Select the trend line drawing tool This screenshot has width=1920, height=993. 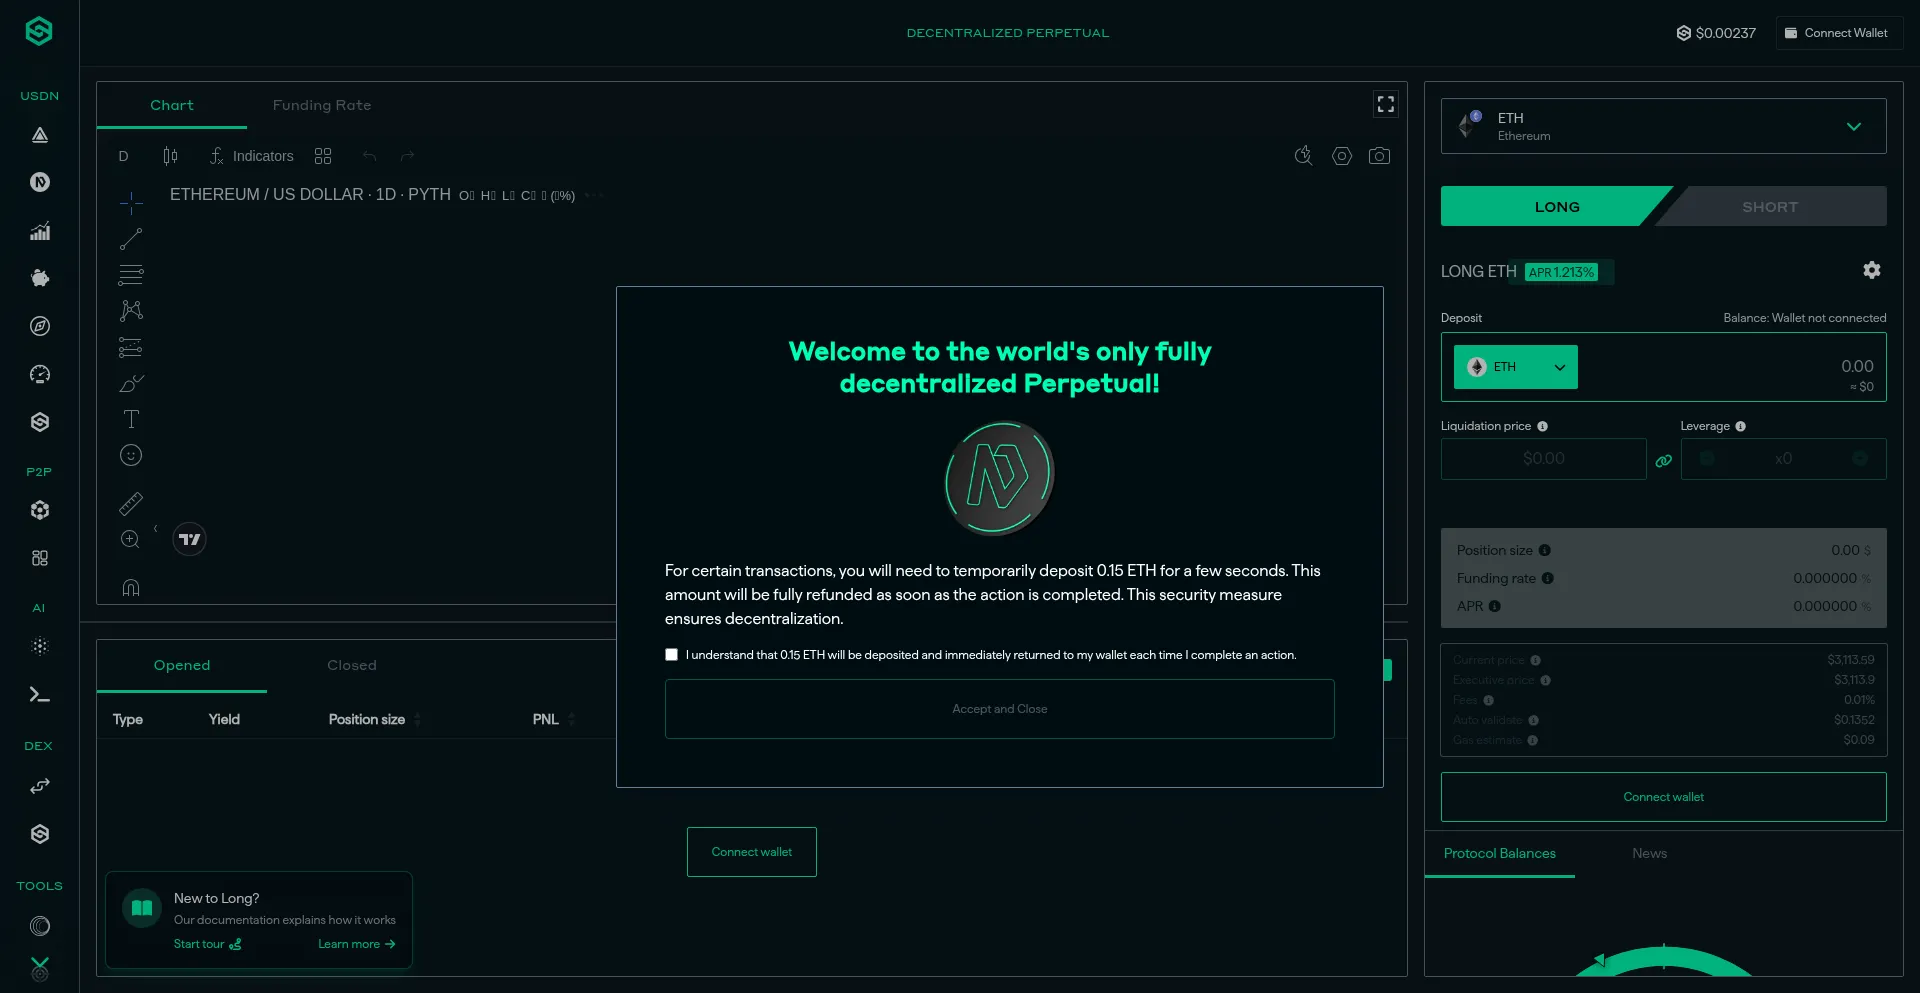(131, 239)
